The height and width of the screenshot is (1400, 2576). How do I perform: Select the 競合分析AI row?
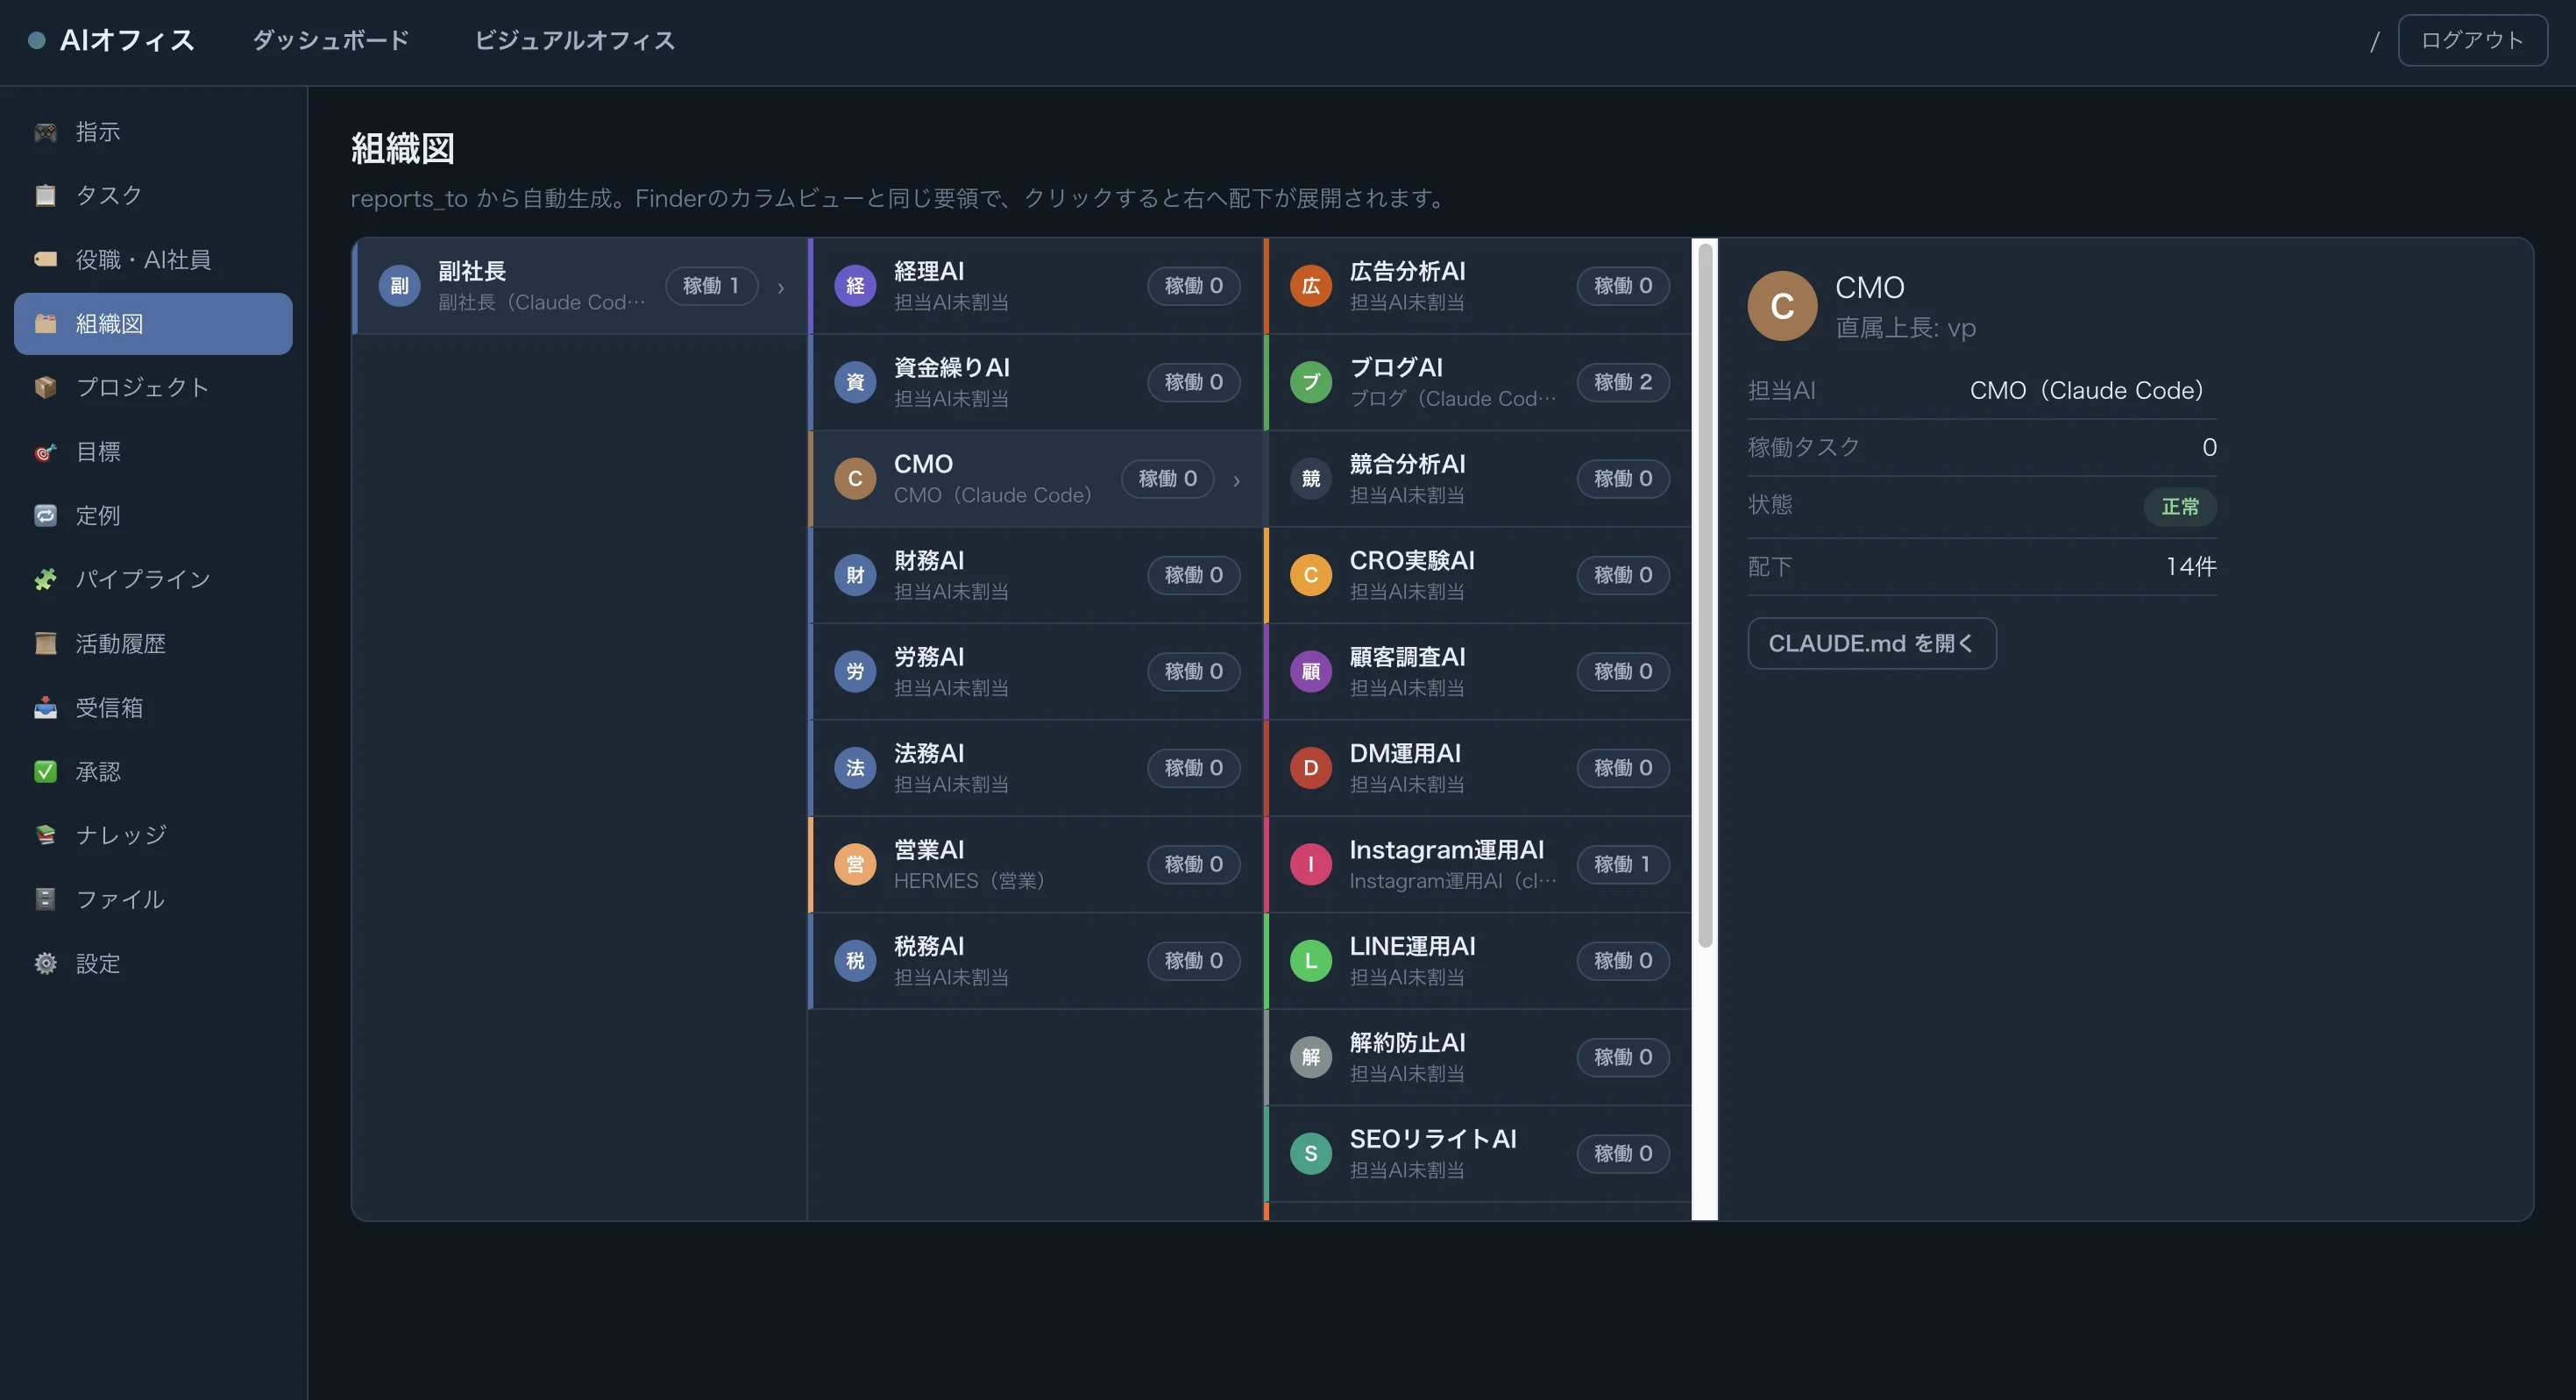click(1478, 479)
